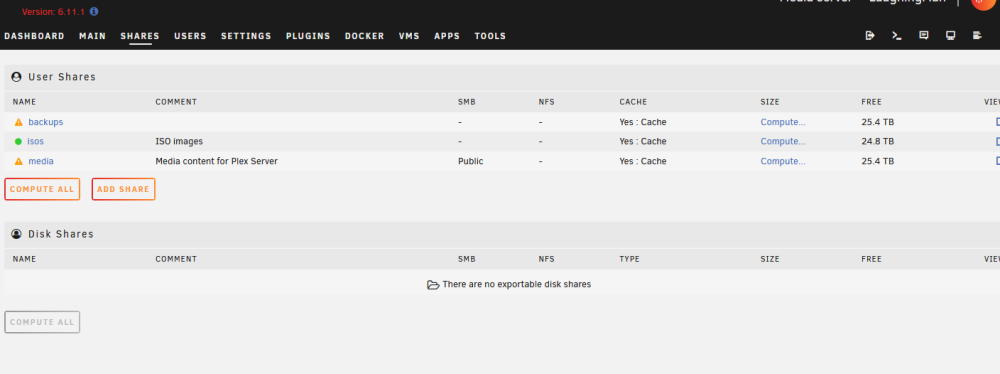Open the feedback speech-bubble icon
1000x374 pixels.
(x=923, y=36)
